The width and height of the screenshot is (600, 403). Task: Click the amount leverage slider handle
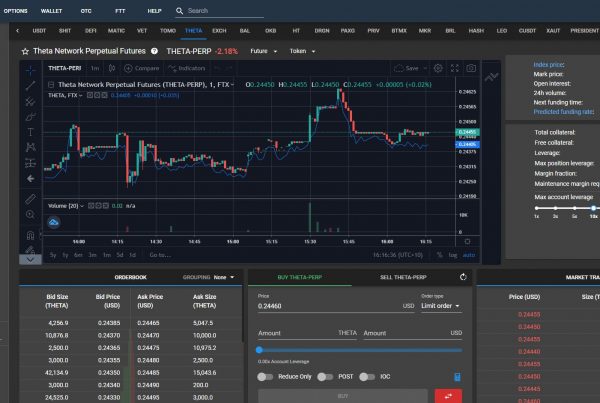click(259, 349)
